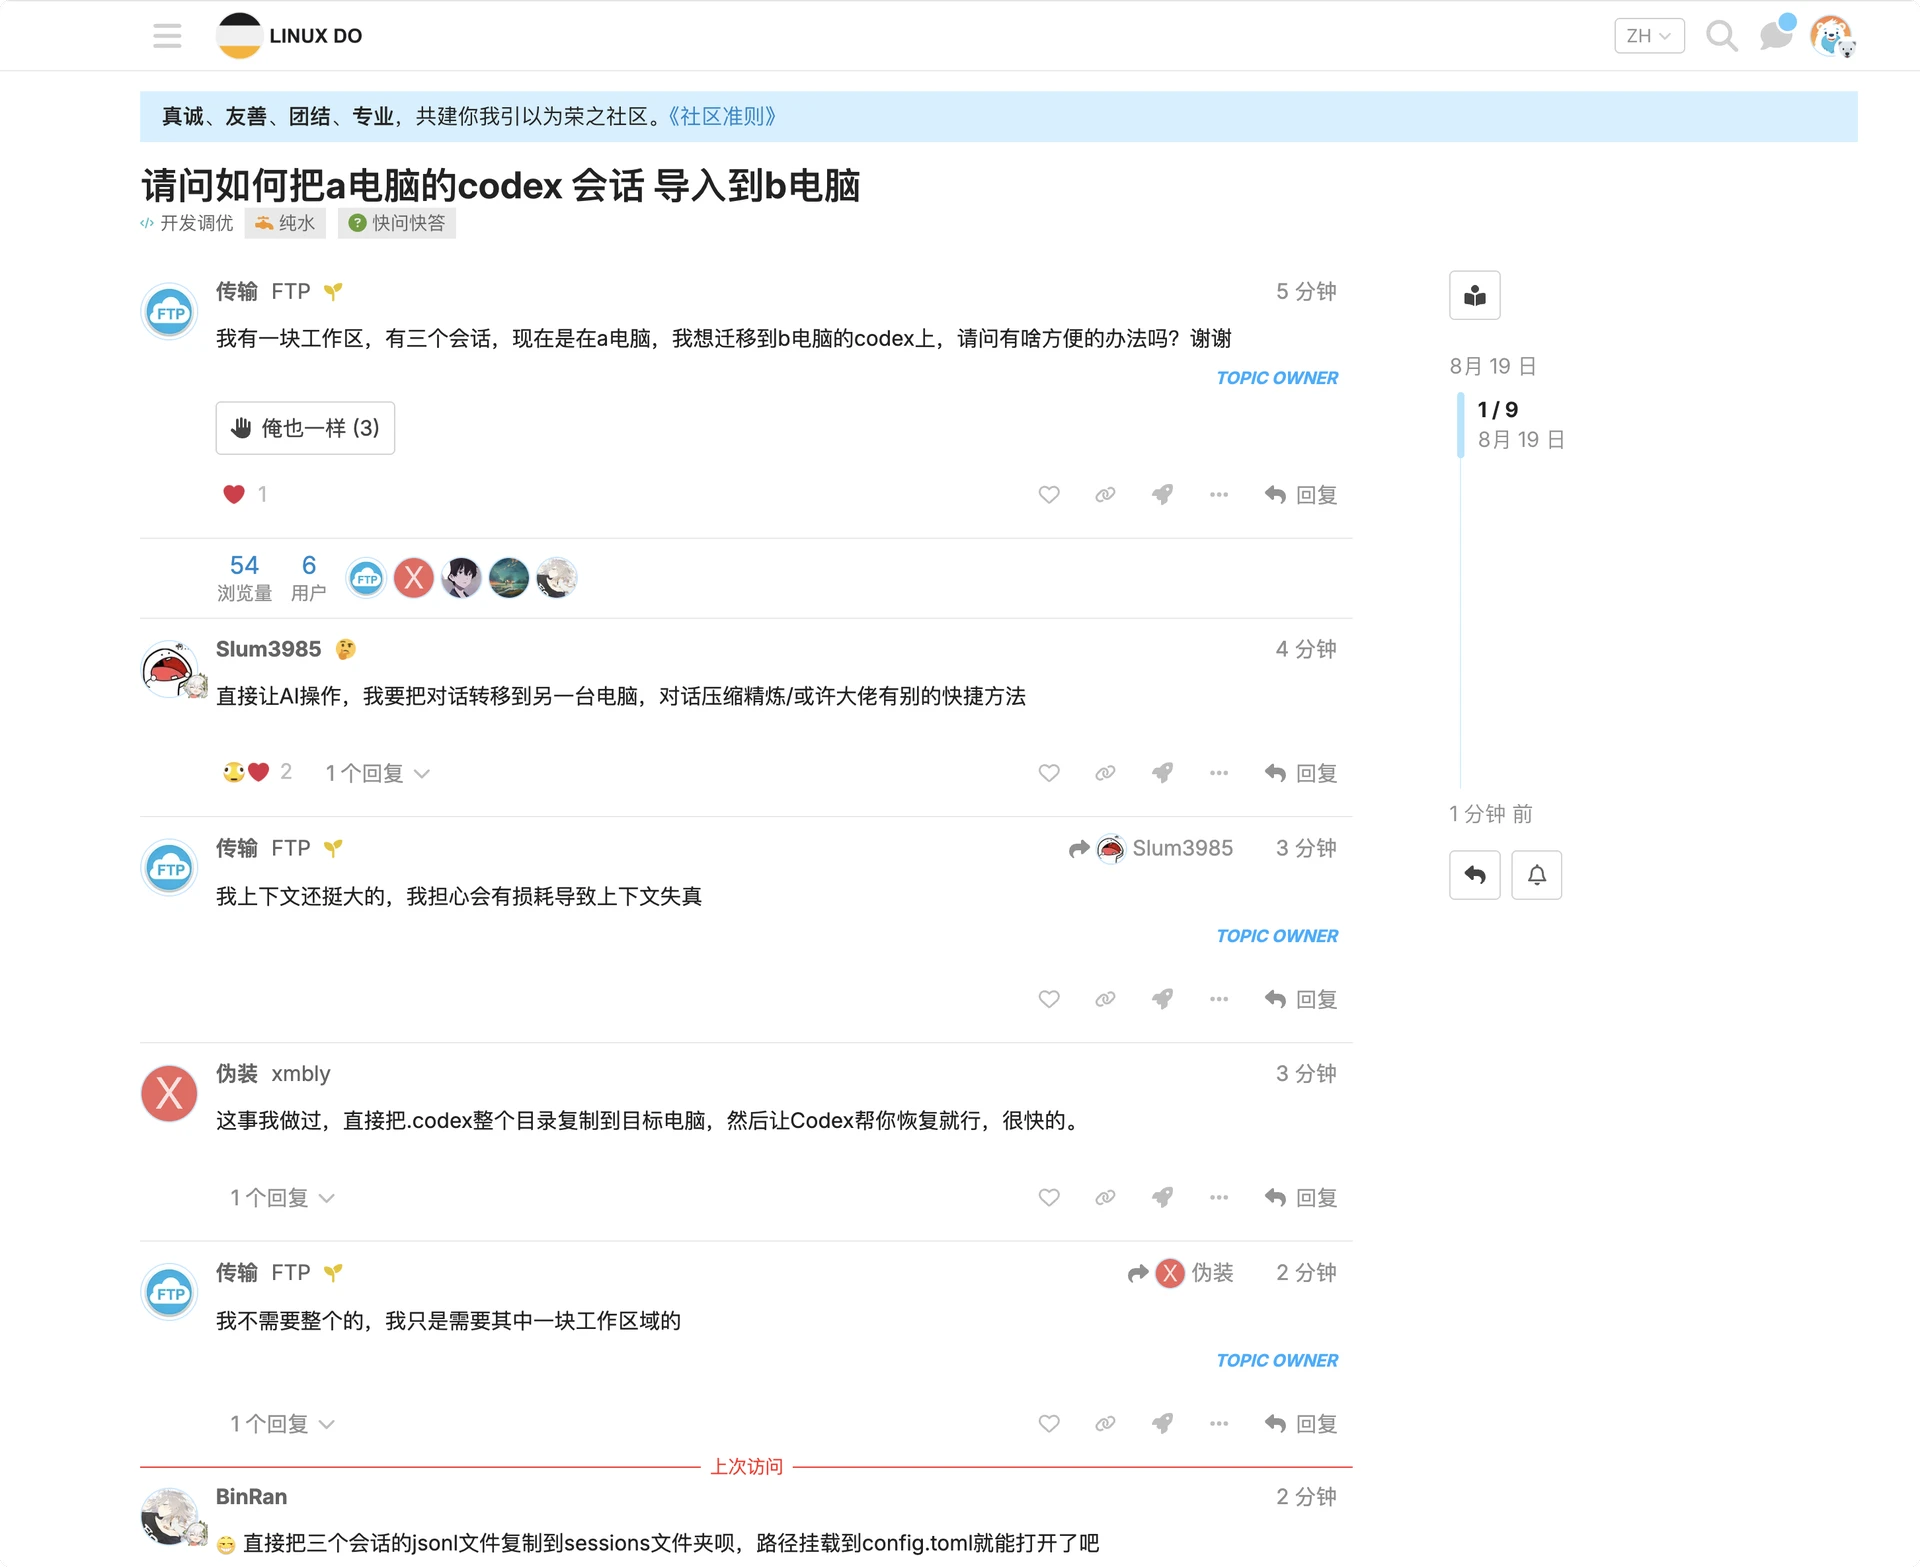
Task: Select the 快问快答 tag
Action: coord(397,223)
